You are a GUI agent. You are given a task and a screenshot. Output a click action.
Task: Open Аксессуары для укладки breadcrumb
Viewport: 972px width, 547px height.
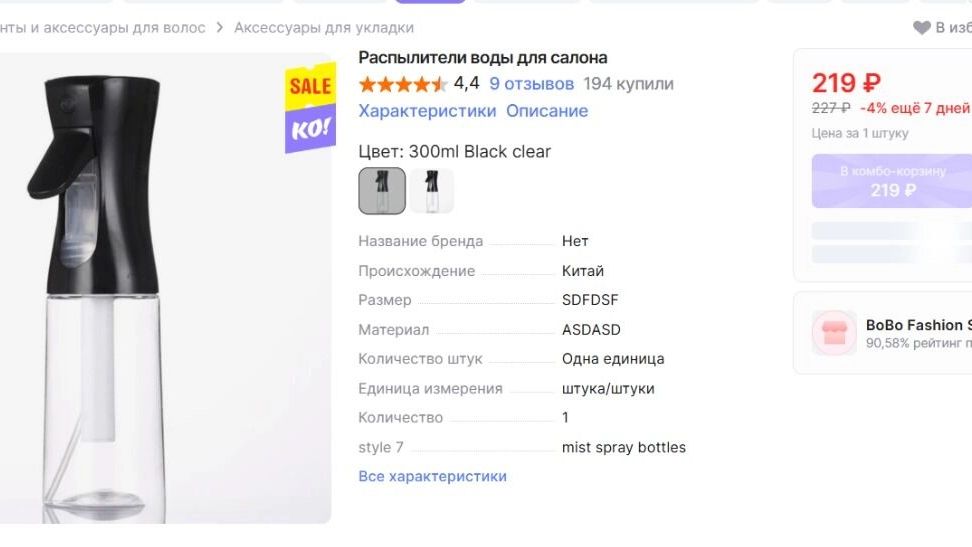pos(324,28)
